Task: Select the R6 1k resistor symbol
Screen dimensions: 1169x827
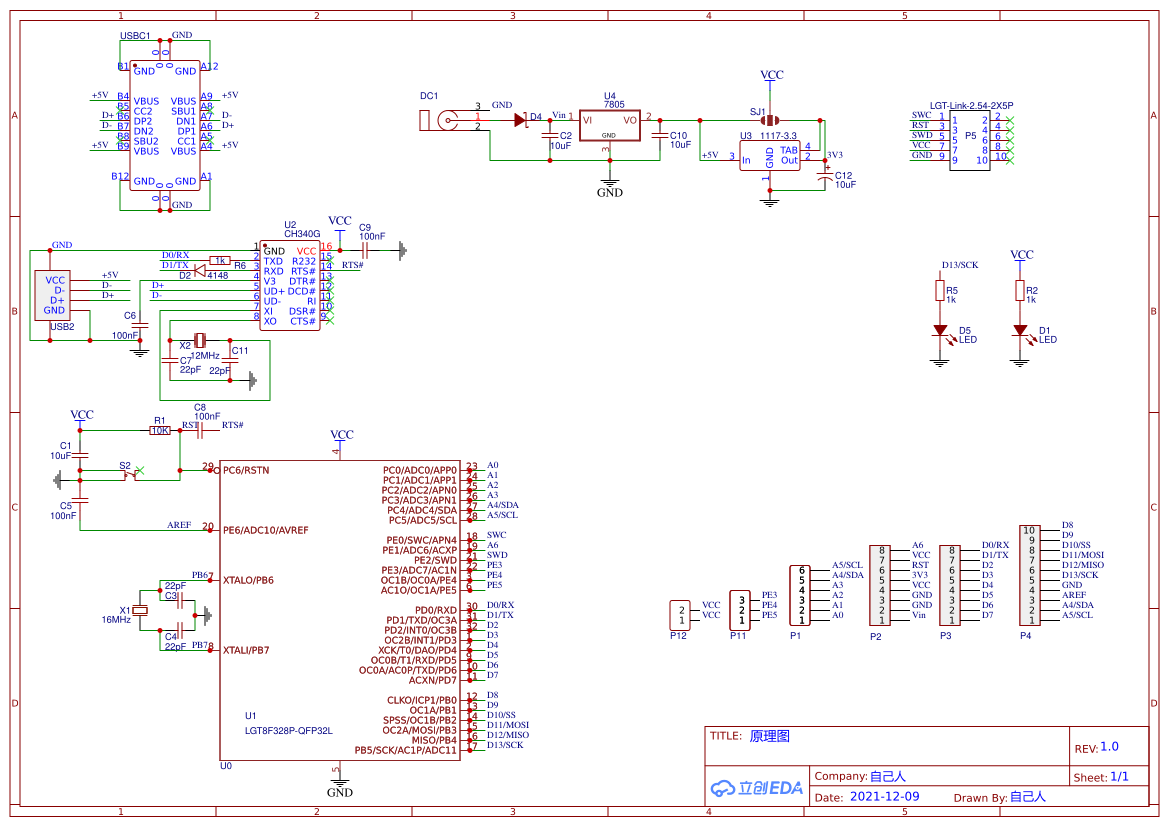Action: pos(220,260)
